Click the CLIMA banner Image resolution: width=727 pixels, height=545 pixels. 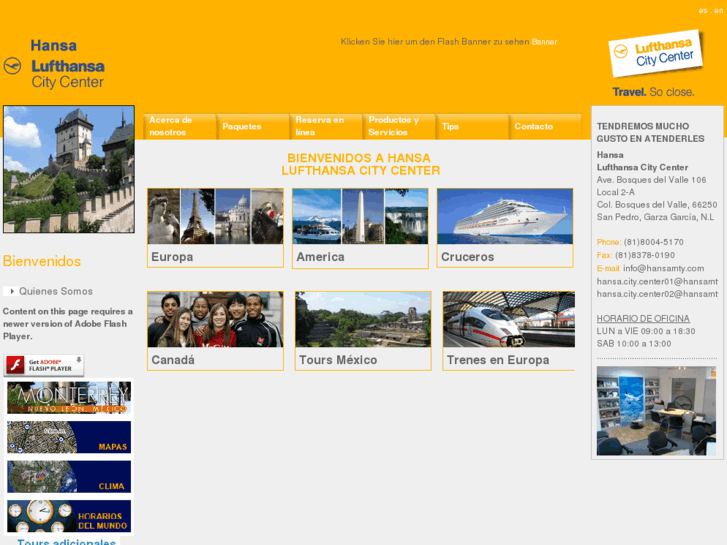coord(69,476)
